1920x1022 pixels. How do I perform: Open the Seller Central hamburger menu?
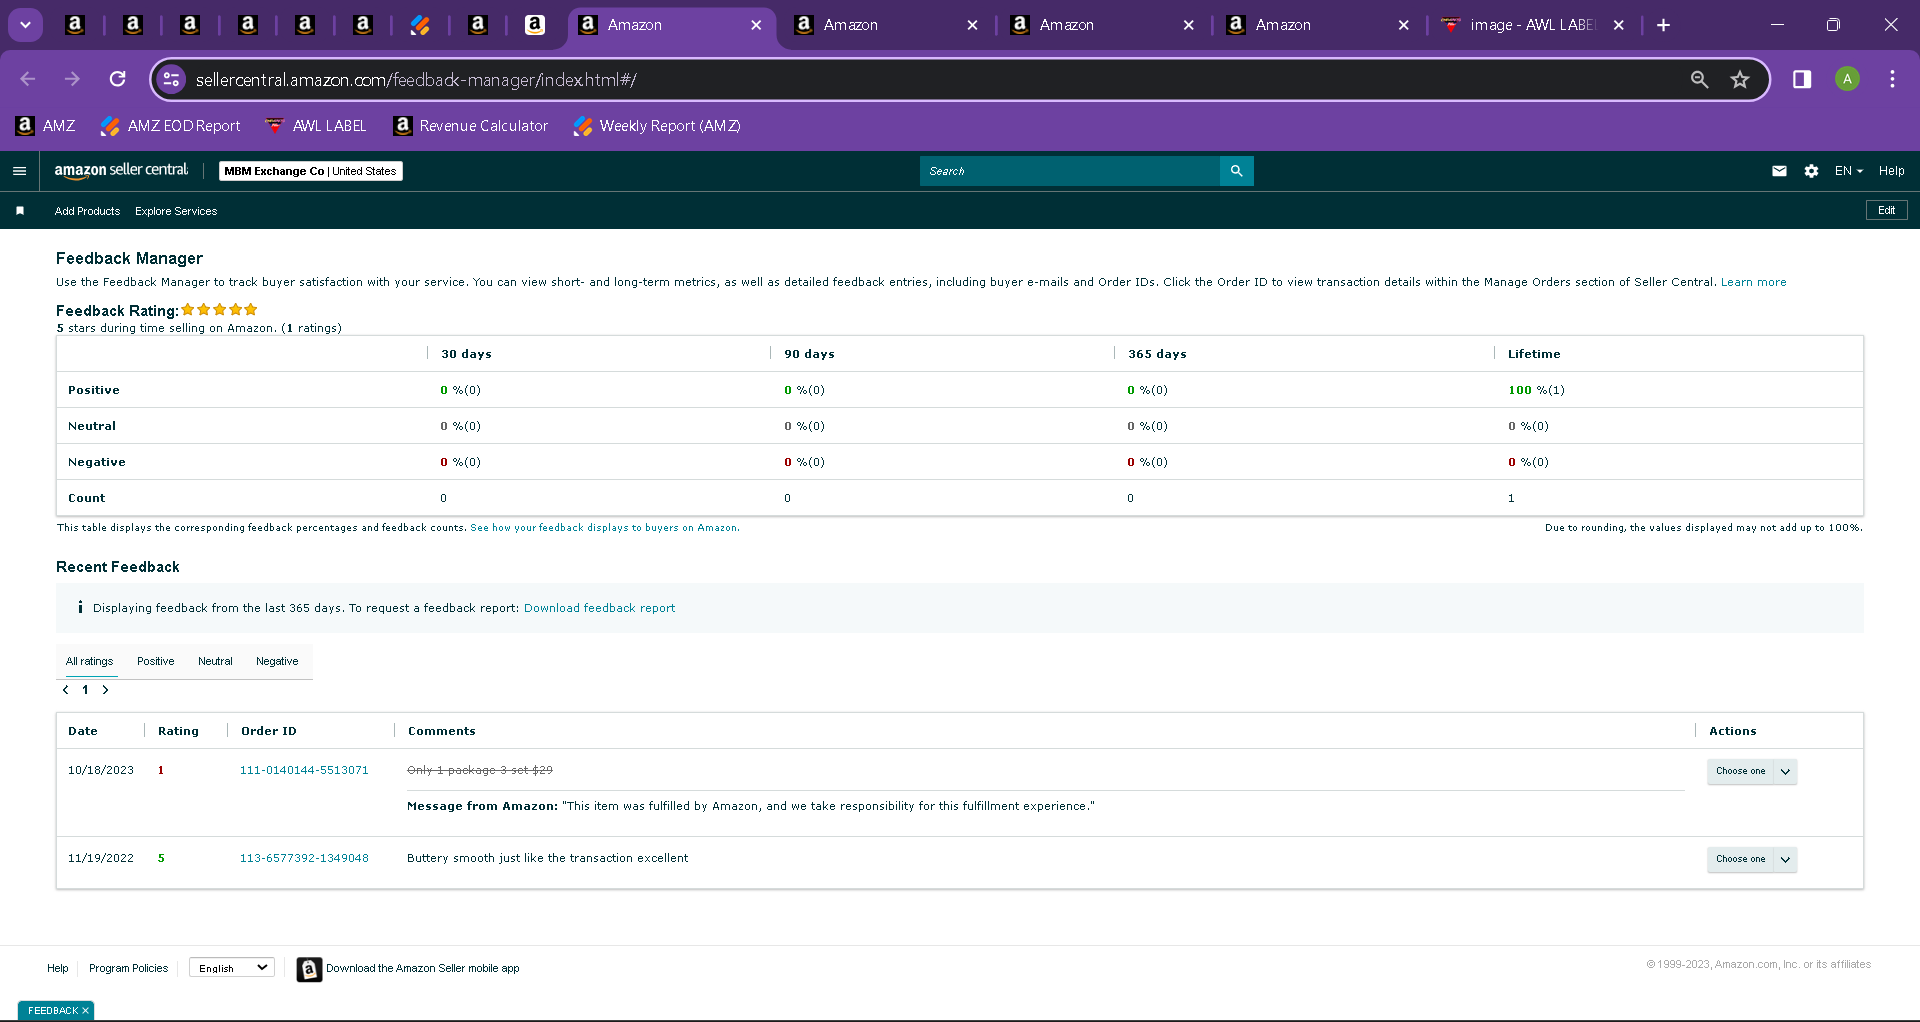(19, 171)
